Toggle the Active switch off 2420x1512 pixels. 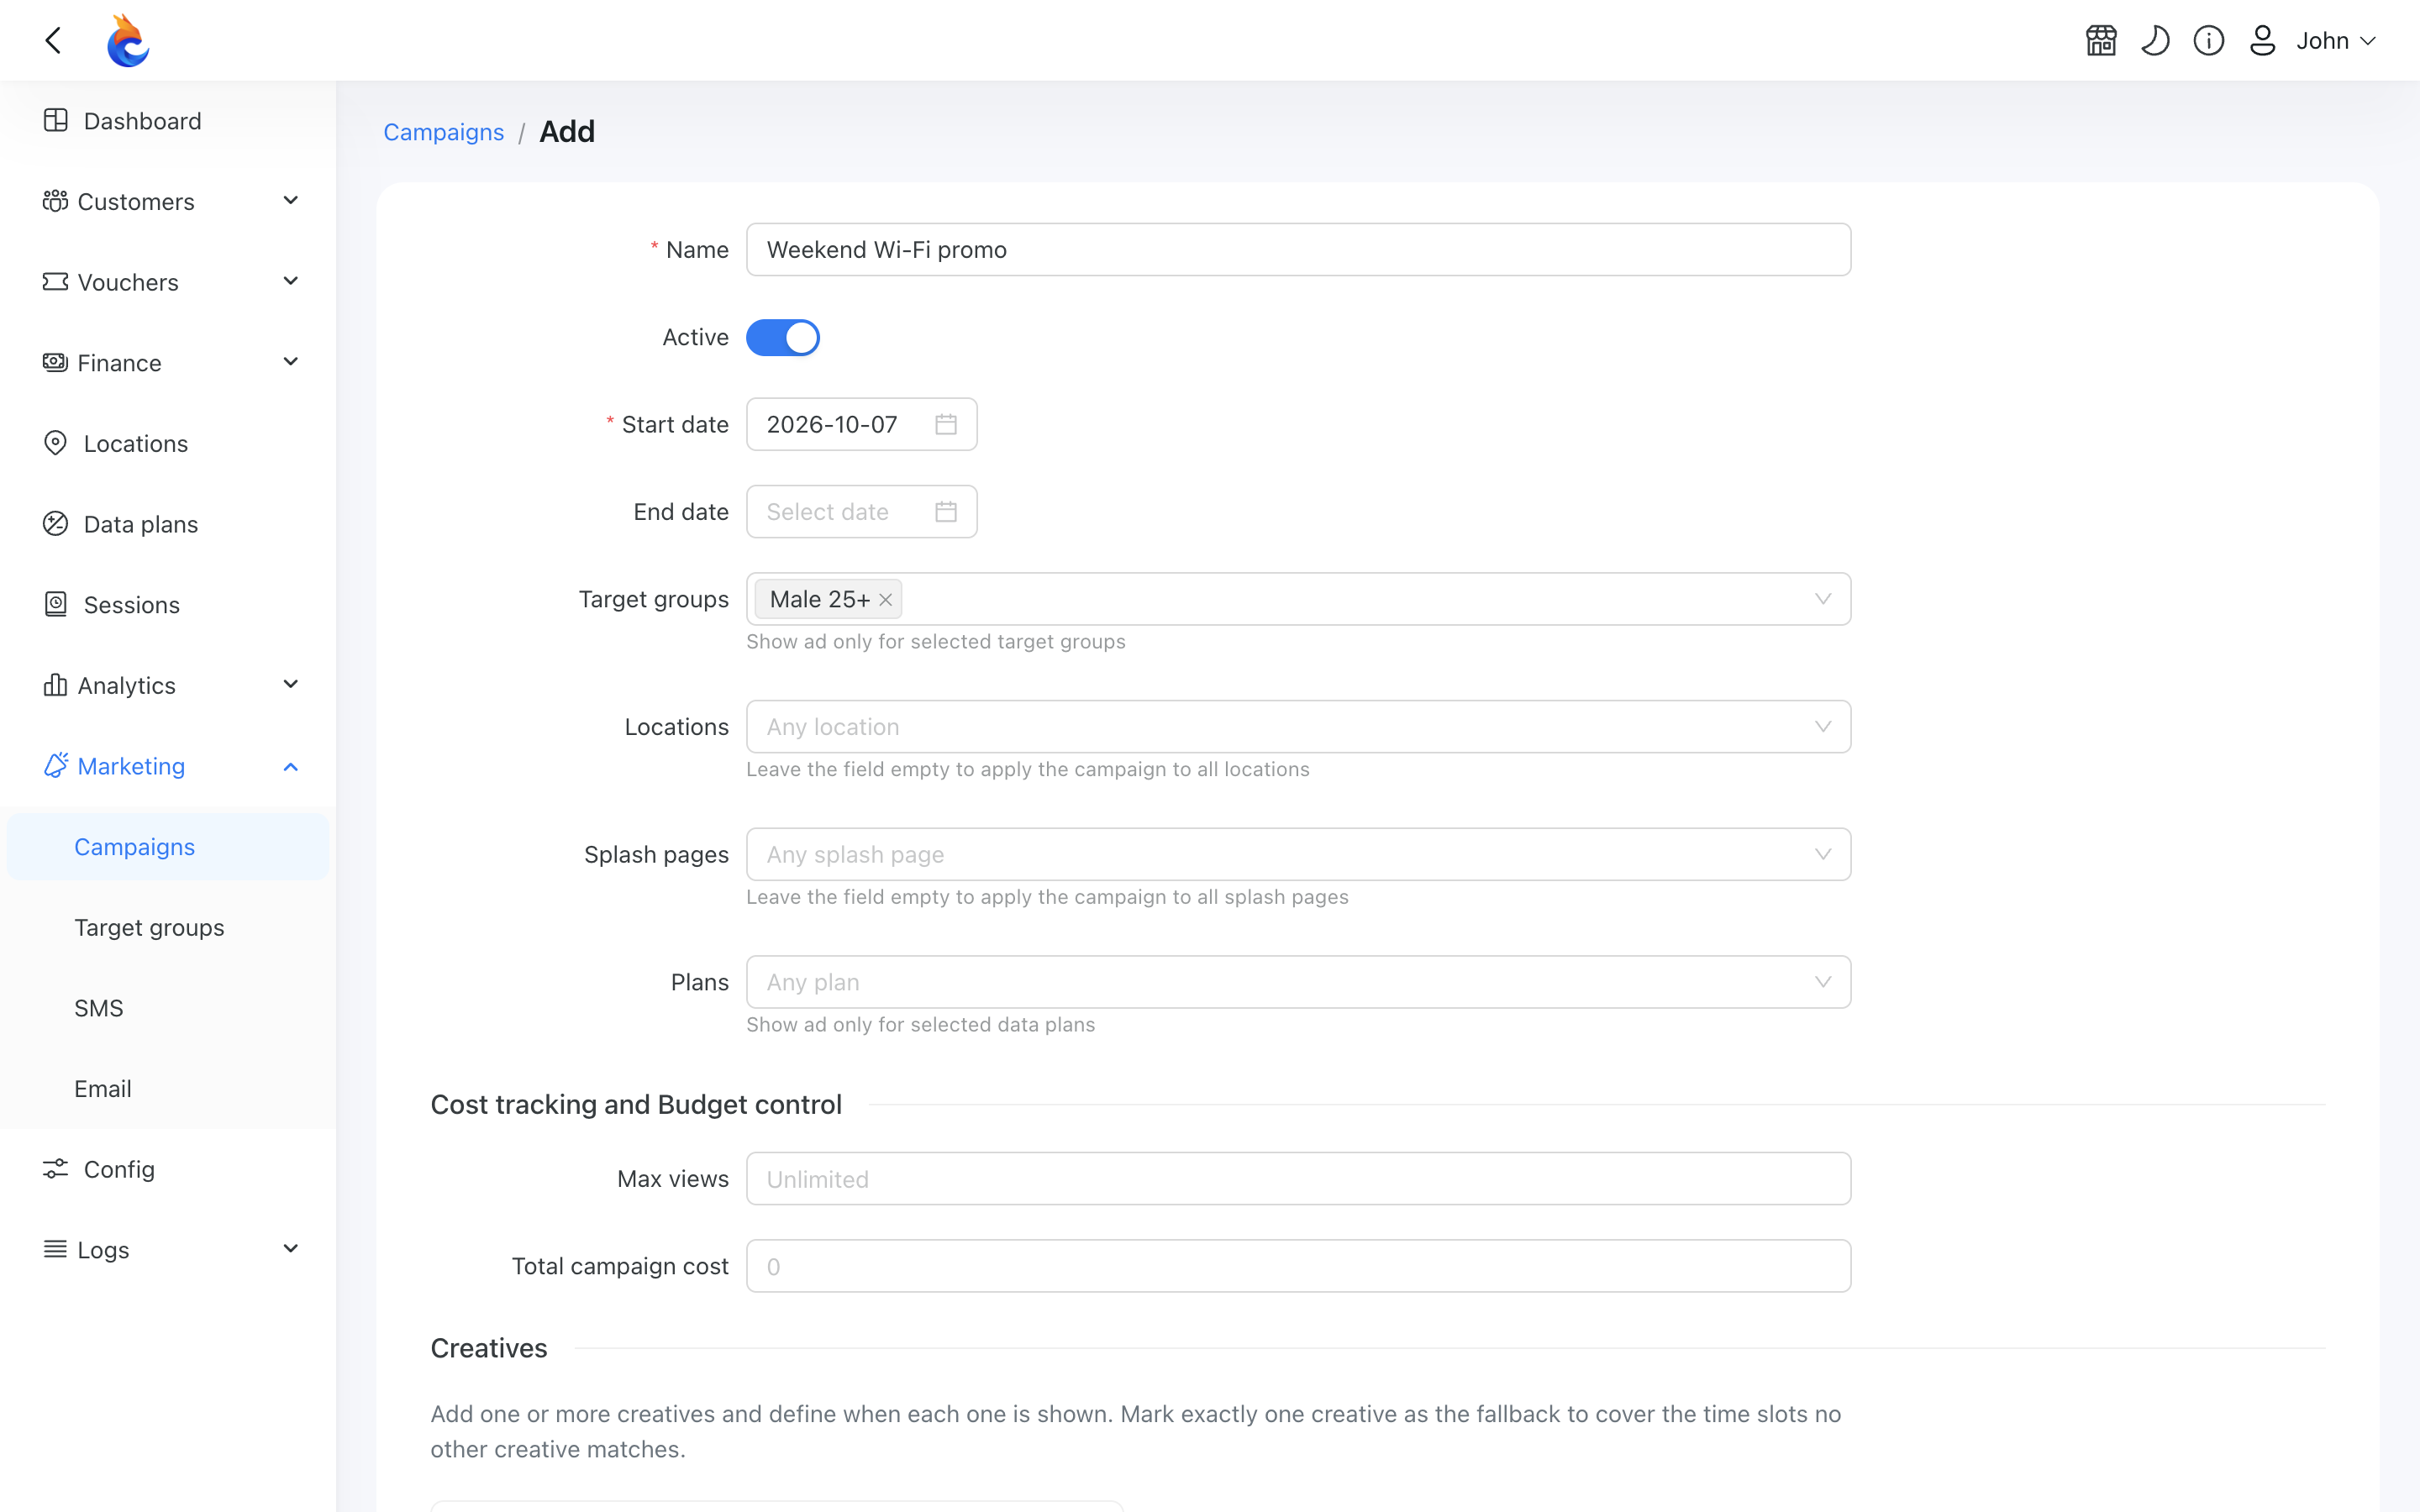click(x=783, y=337)
